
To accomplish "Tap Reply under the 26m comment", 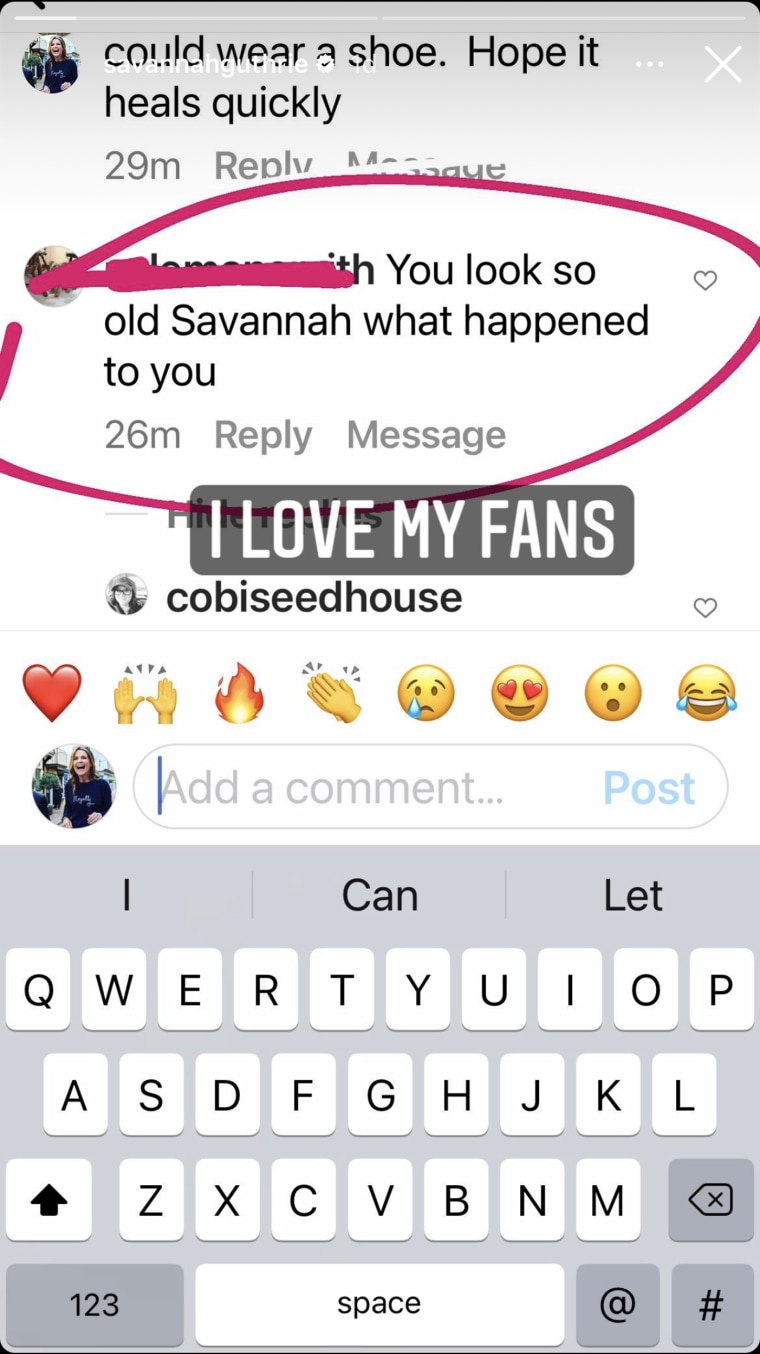I will click(263, 435).
